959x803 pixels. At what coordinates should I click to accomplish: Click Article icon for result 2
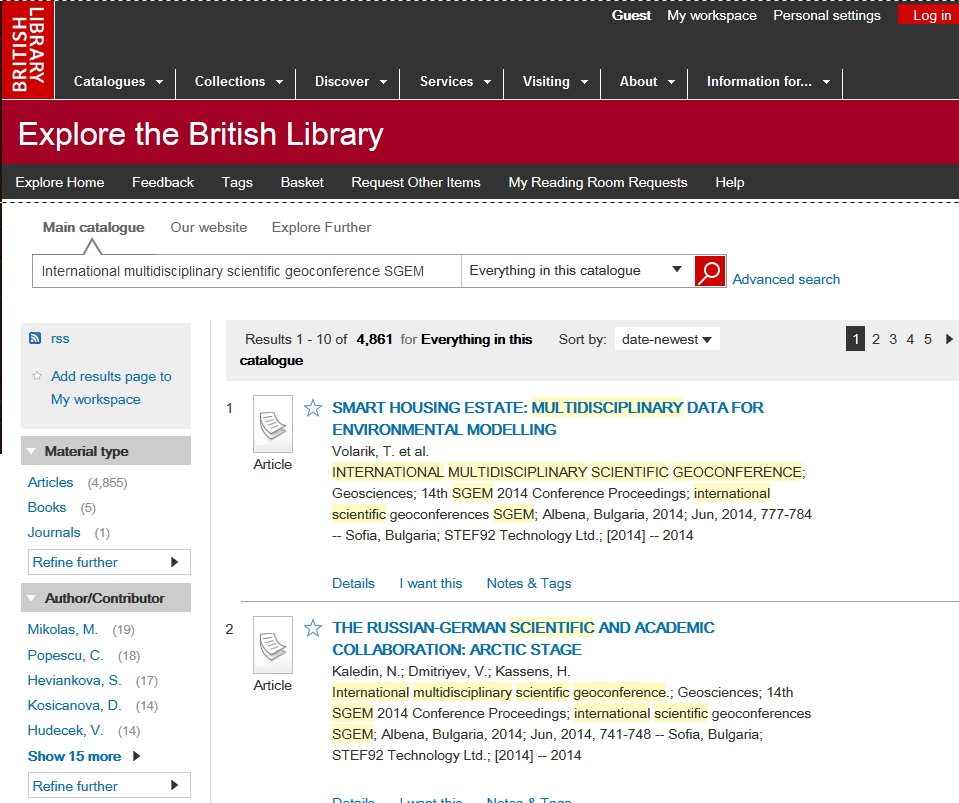point(273,645)
